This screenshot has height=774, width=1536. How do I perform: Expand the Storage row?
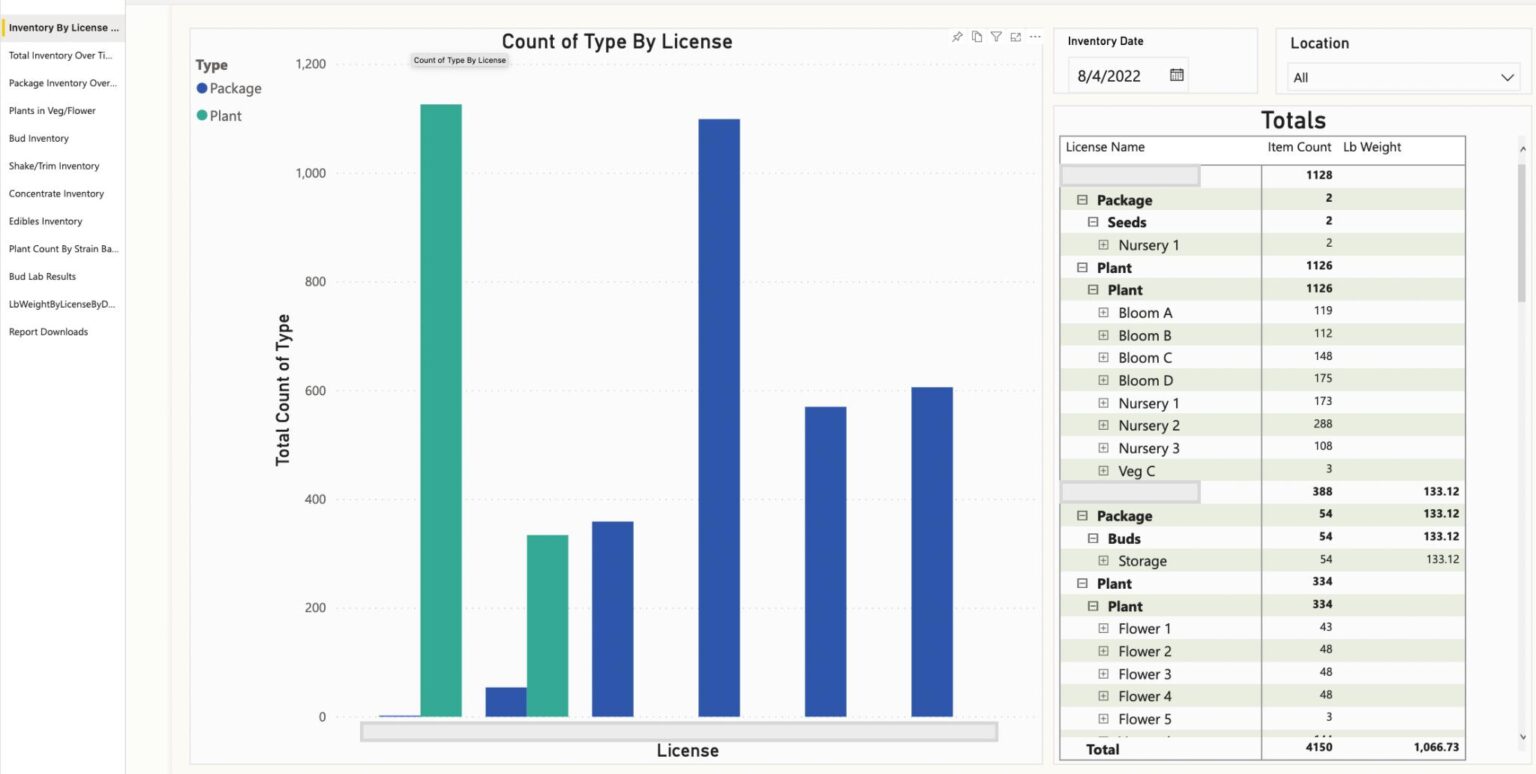pyautogui.click(x=1103, y=561)
